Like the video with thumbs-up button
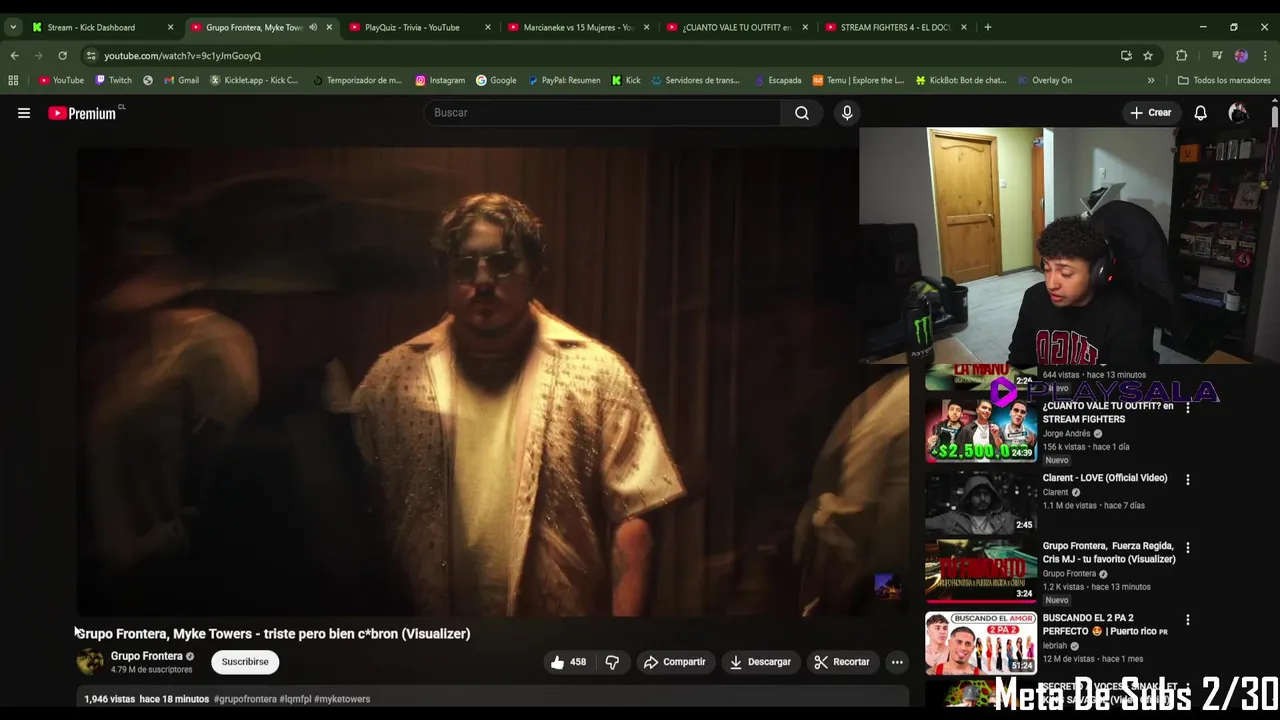The image size is (1280, 720). [x=568, y=662]
